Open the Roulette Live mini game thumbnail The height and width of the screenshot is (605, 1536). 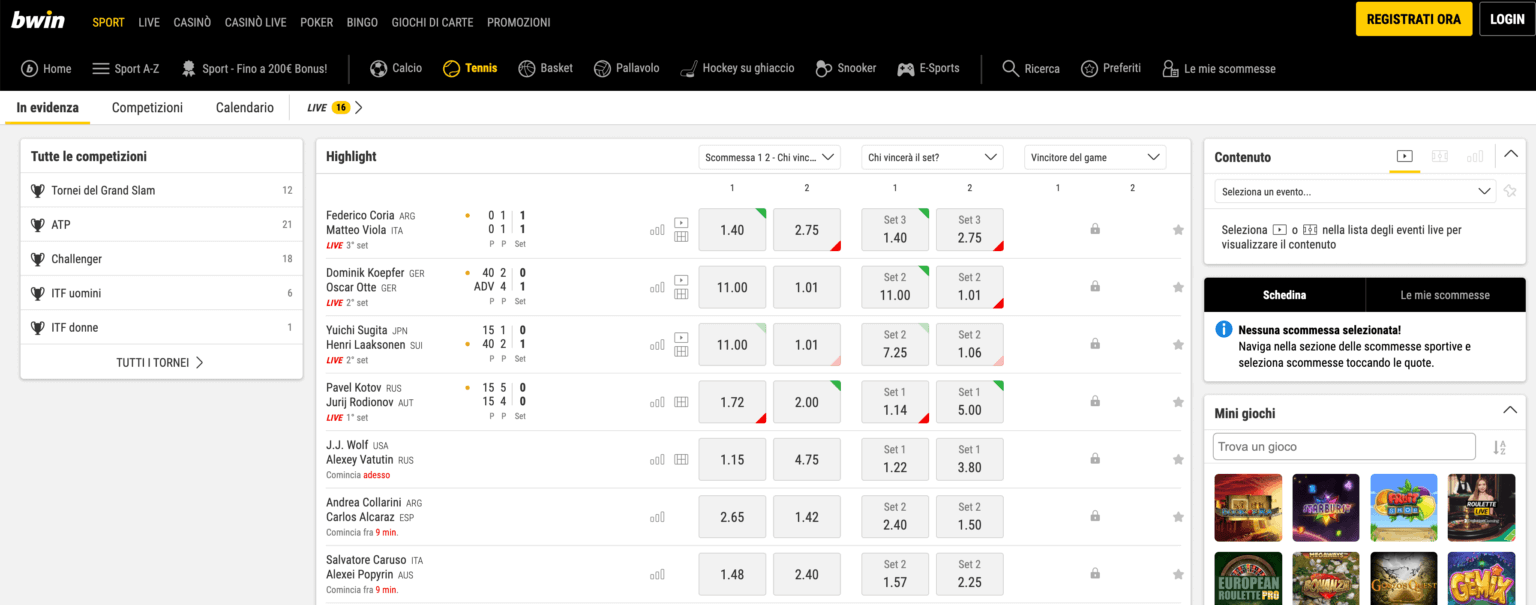[x=1482, y=508]
